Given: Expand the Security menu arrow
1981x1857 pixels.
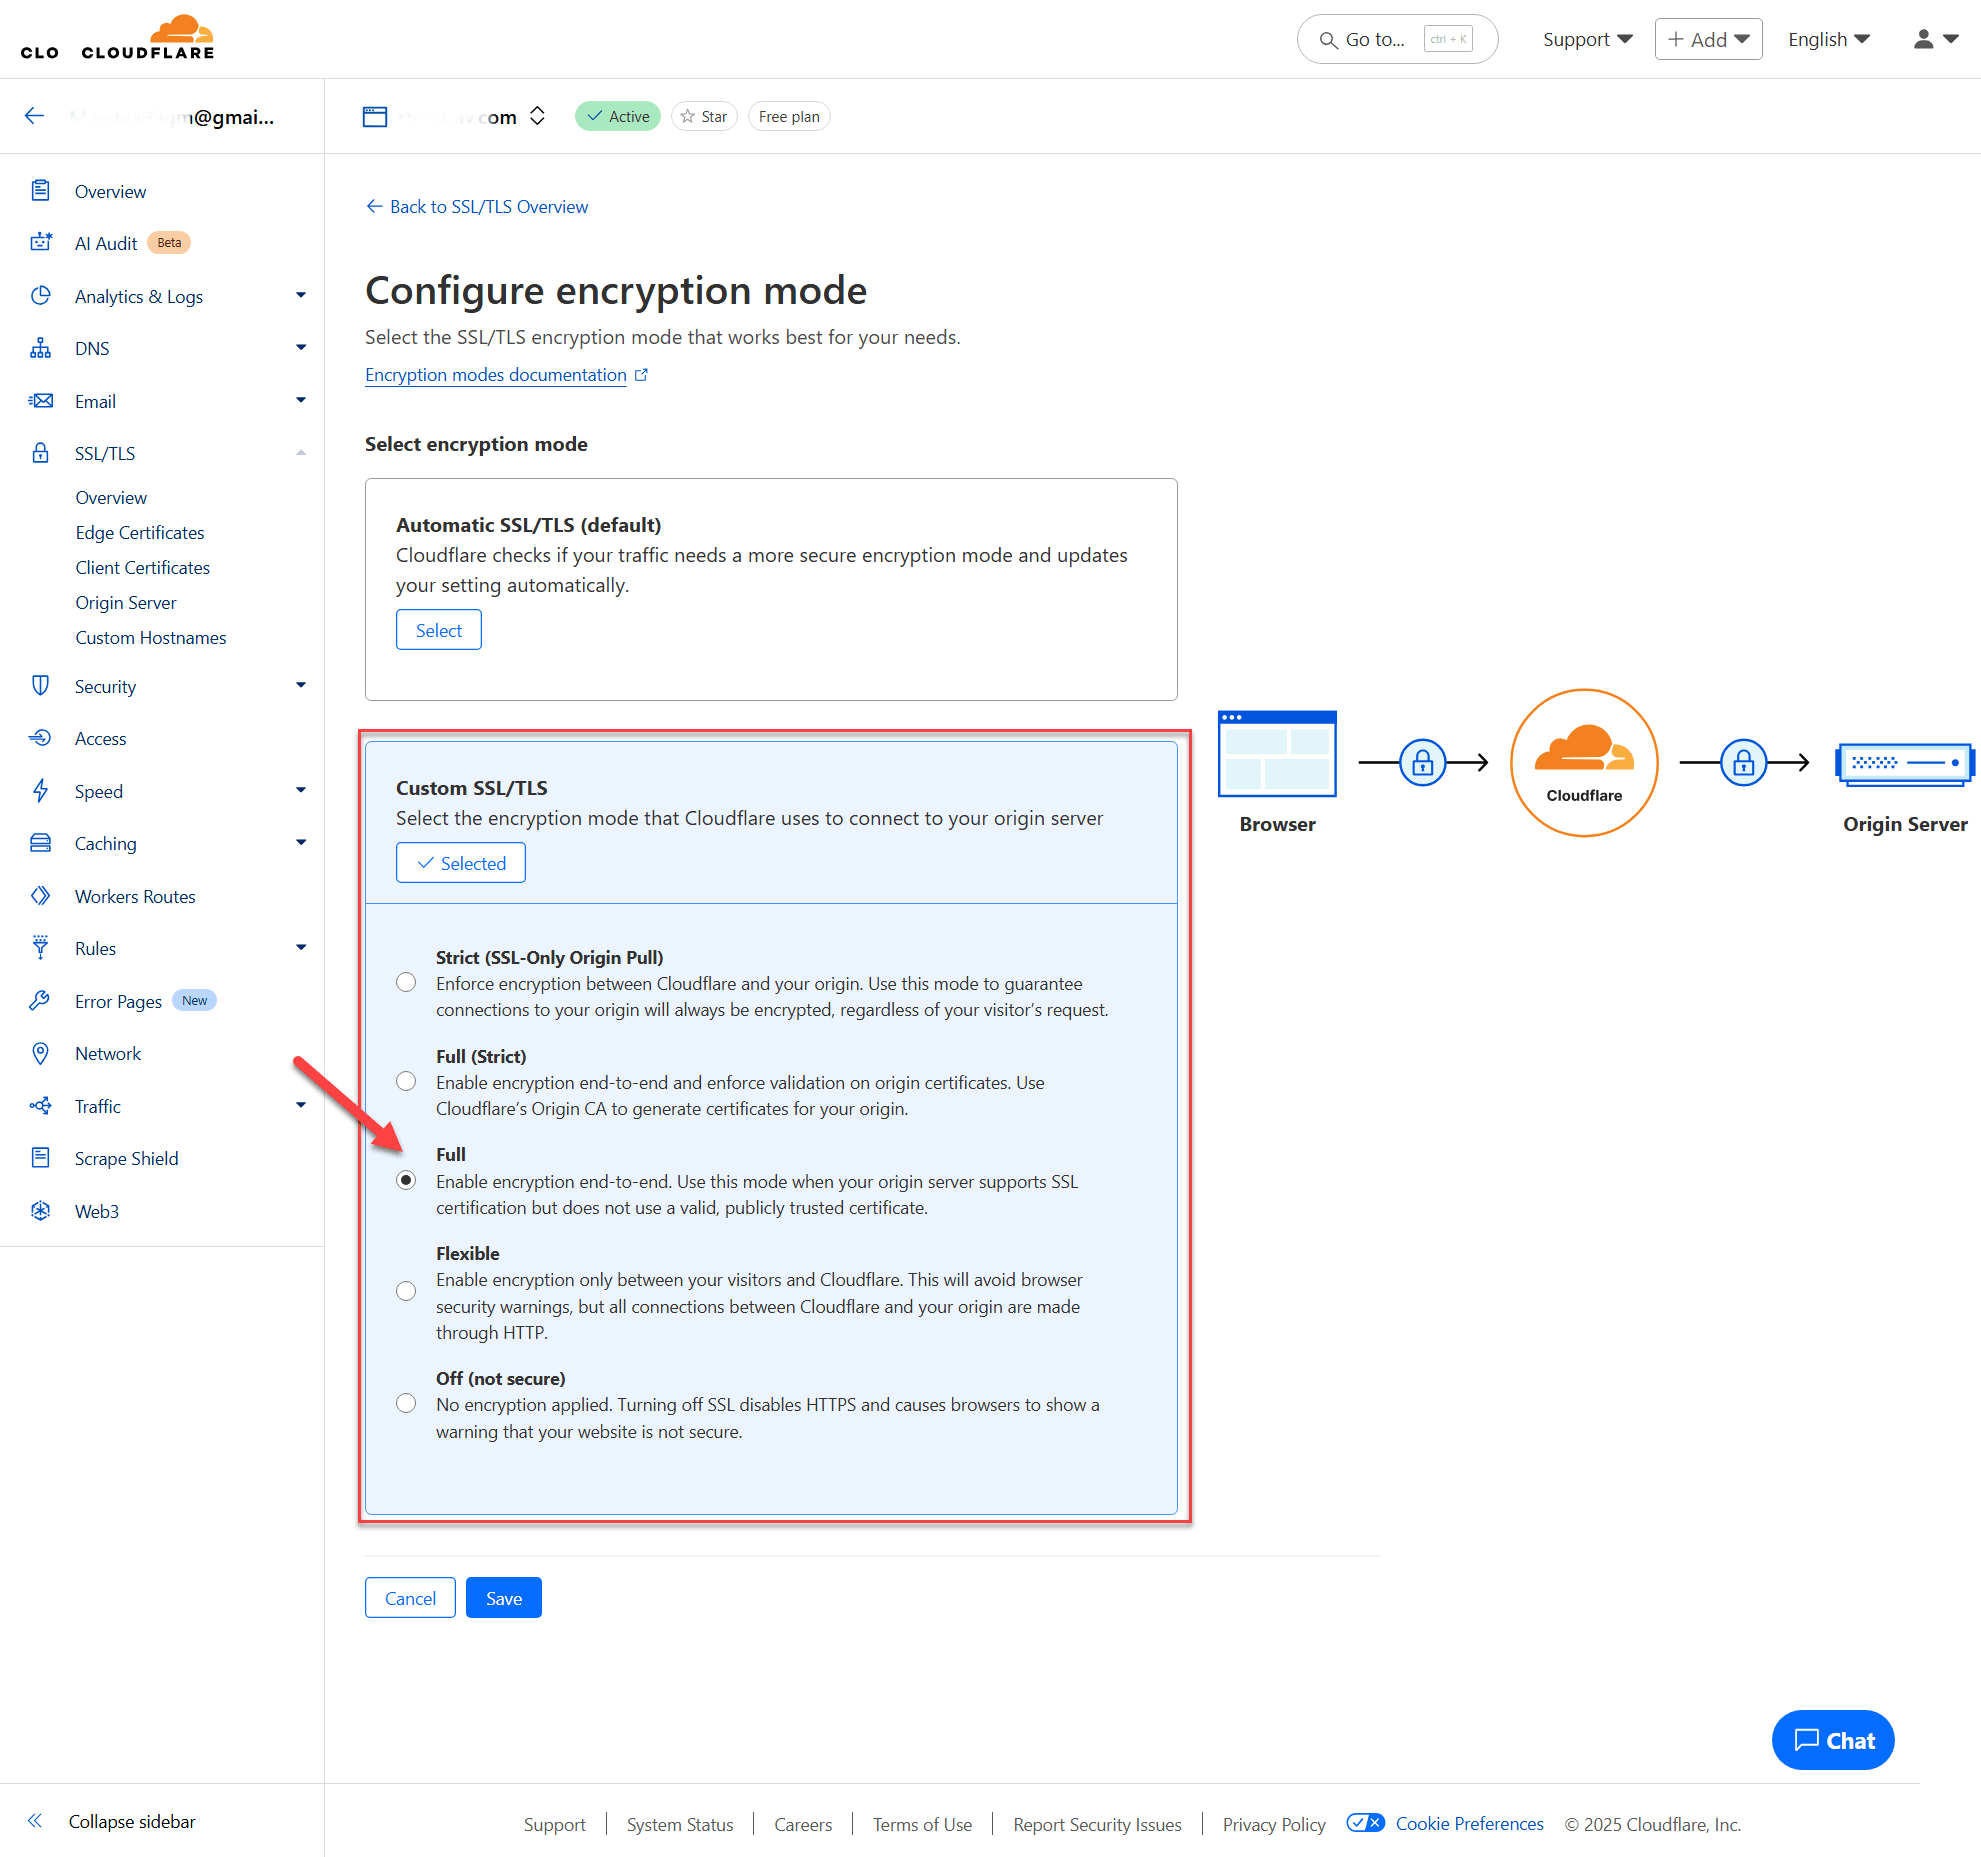Looking at the screenshot, I should pyautogui.click(x=301, y=685).
